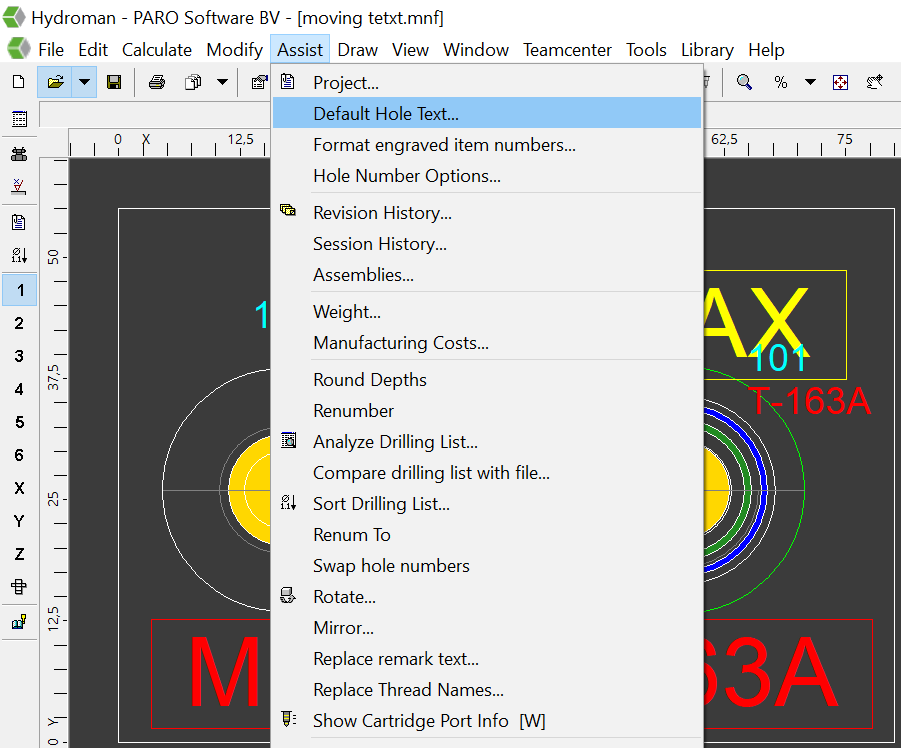Expand the zoom percentage dropdown arrow
Viewport: 901px width, 748px height.
(x=810, y=82)
